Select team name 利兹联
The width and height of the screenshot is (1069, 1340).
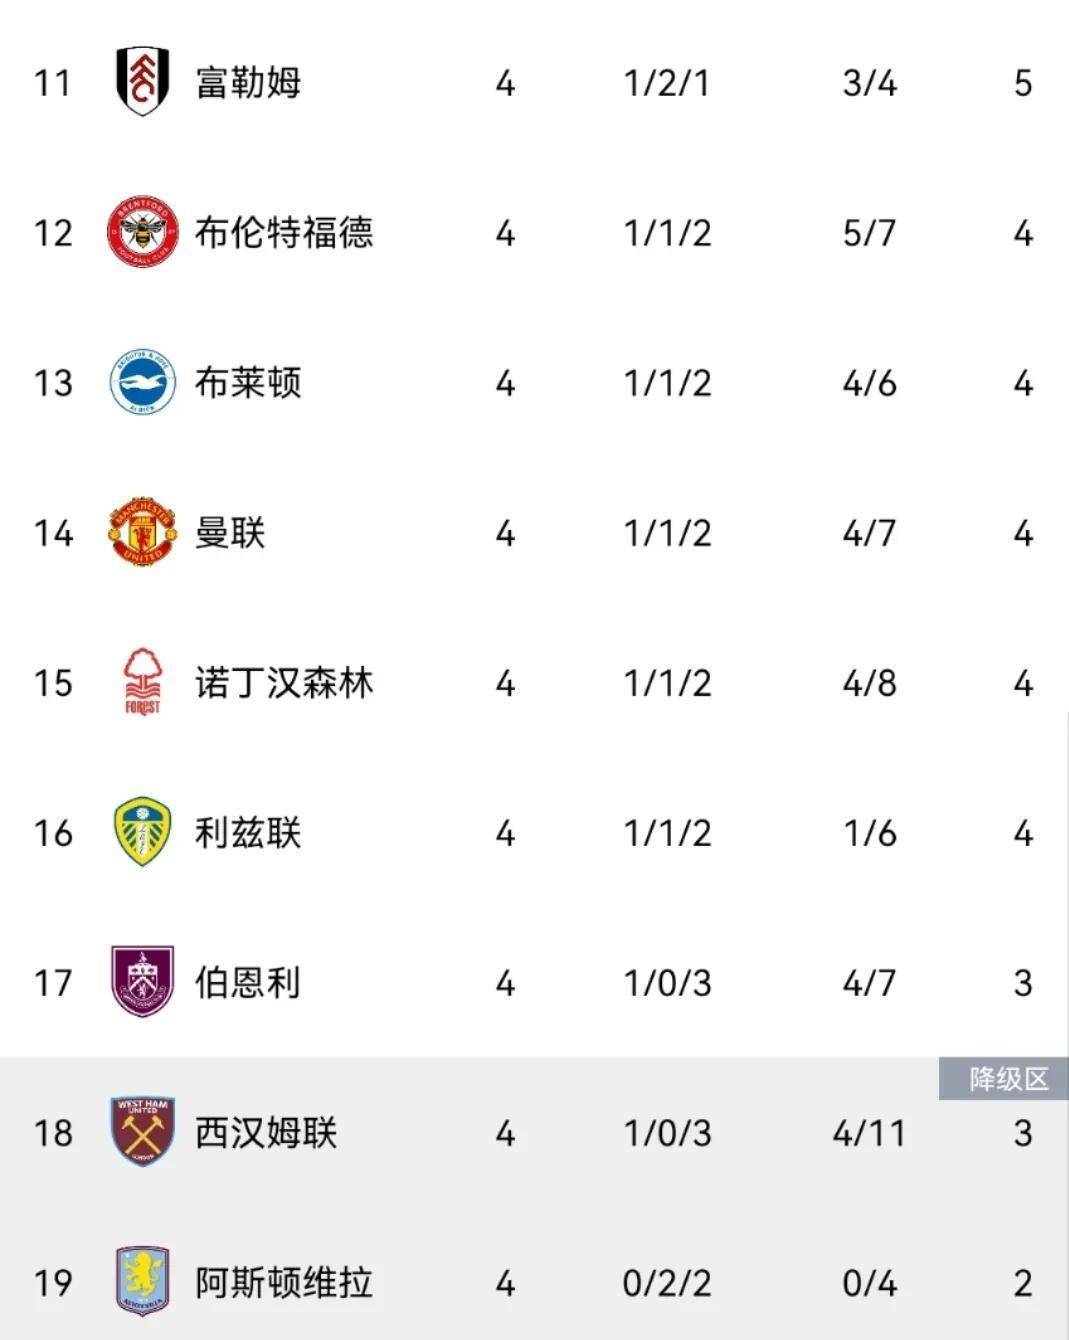248,832
